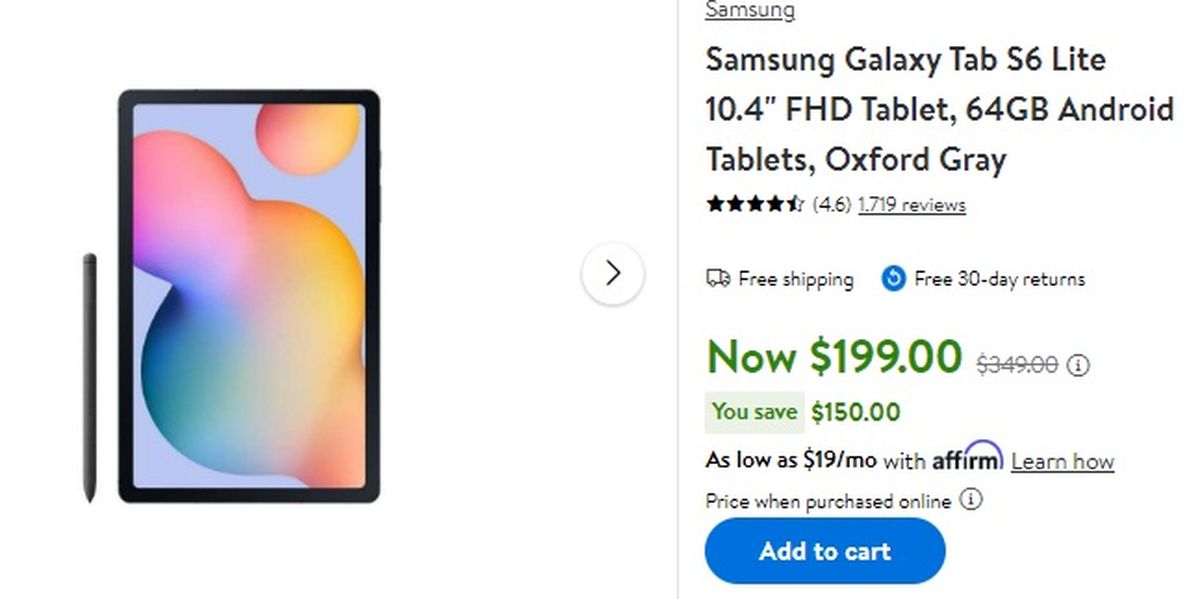Open the Samsung brand page
The image size is (1200, 599).
pos(749,10)
